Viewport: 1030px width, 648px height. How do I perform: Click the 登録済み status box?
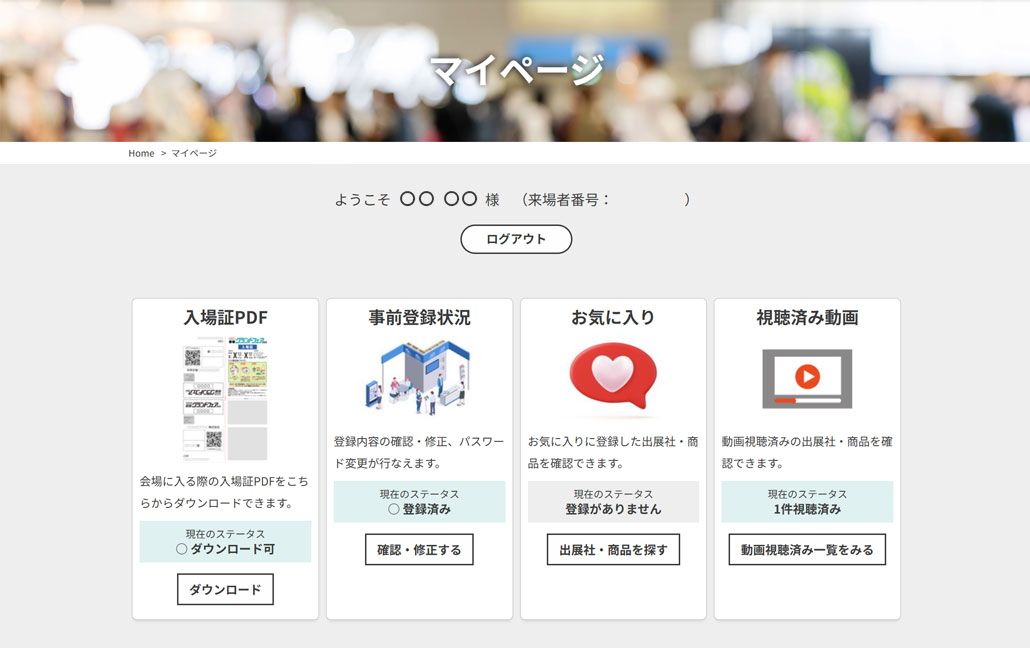[x=419, y=501]
